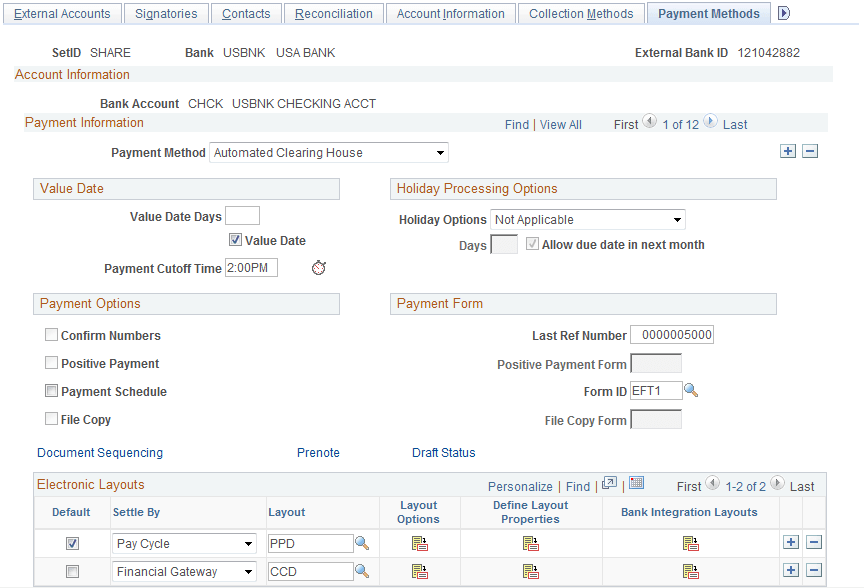Screen dimensions: 864x588
Task: Click the Prenote link
Action: click(318, 452)
